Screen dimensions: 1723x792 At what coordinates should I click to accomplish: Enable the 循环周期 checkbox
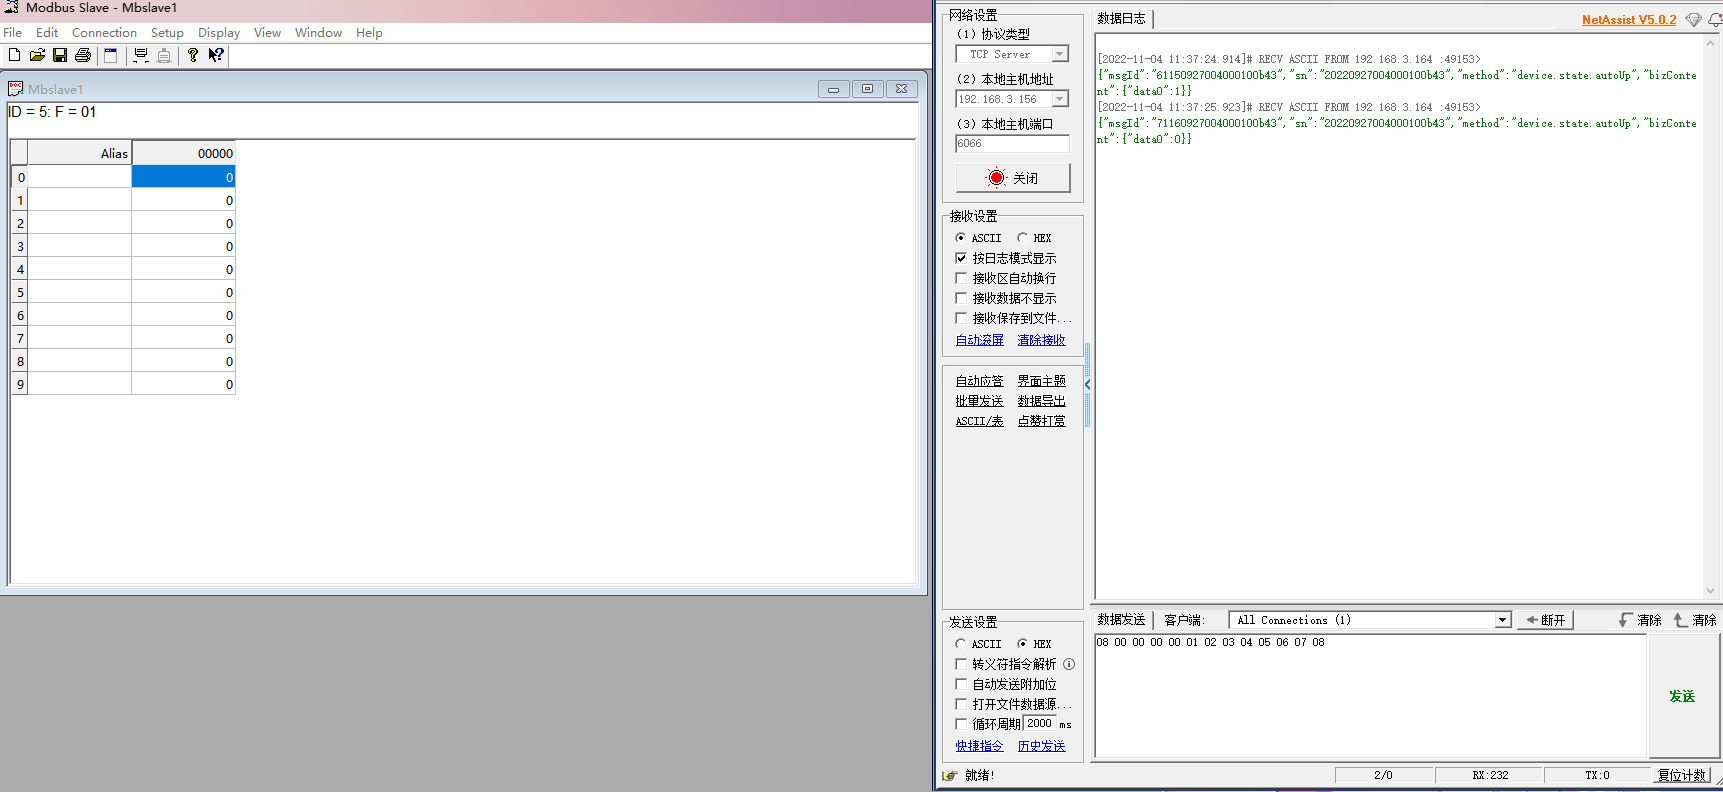tap(961, 724)
